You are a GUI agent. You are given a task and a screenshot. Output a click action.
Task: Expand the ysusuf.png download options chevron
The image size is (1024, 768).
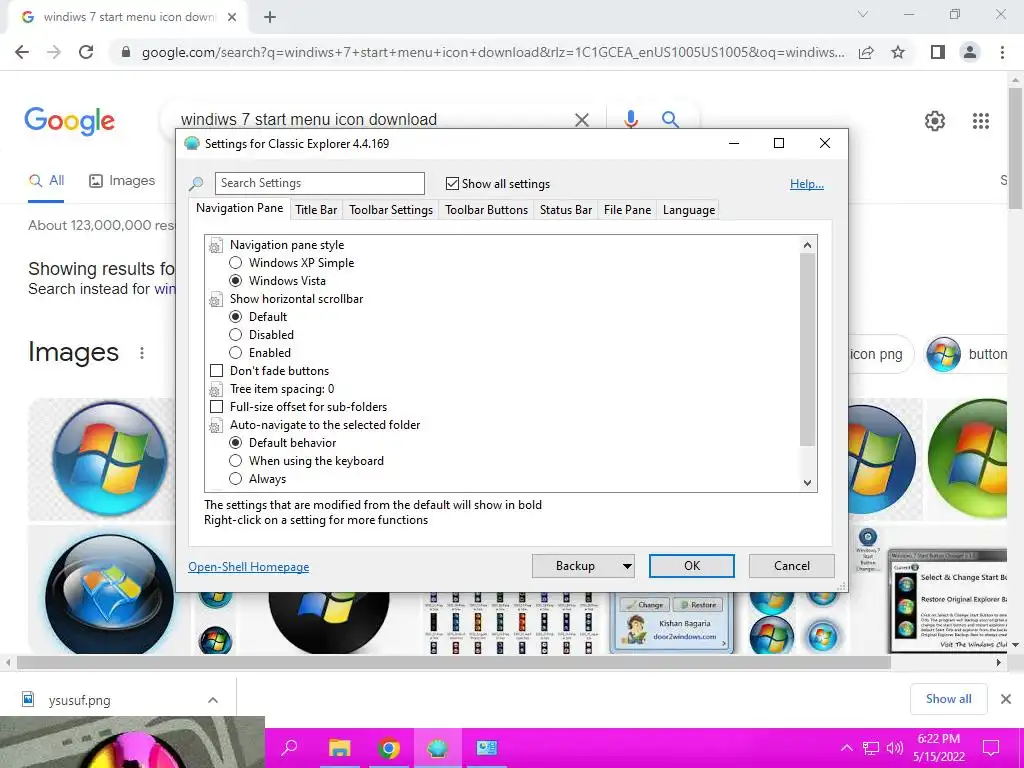pyautogui.click(x=212, y=700)
